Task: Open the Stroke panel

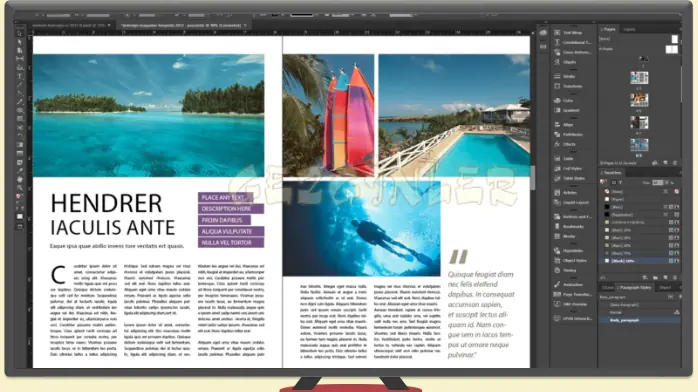Action: point(565,77)
